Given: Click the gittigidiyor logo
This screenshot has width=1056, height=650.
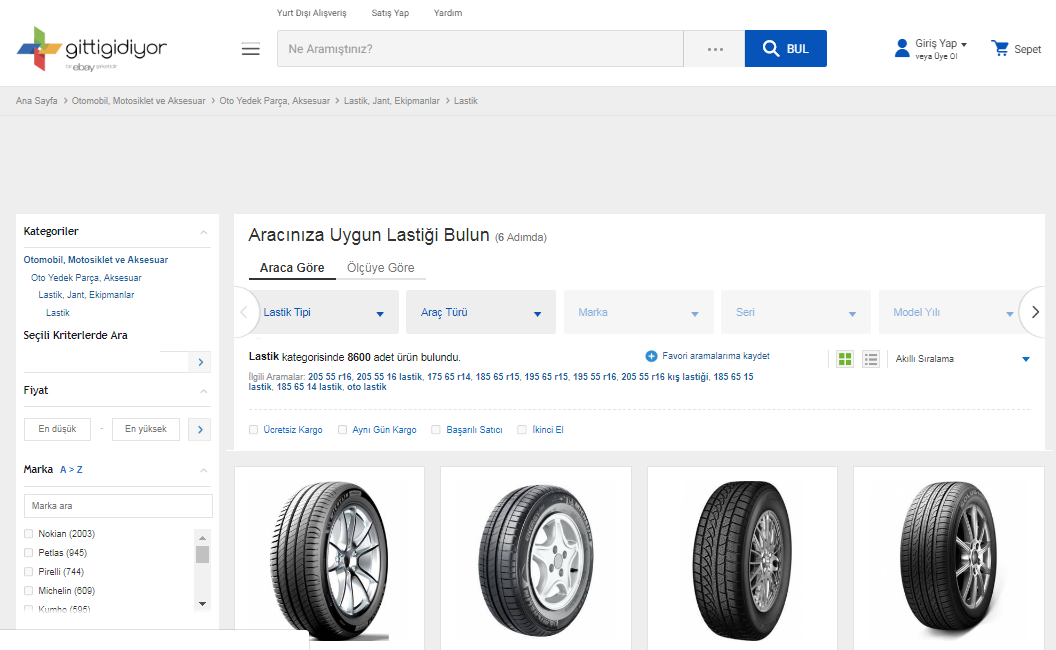Looking at the screenshot, I should click(92, 49).
